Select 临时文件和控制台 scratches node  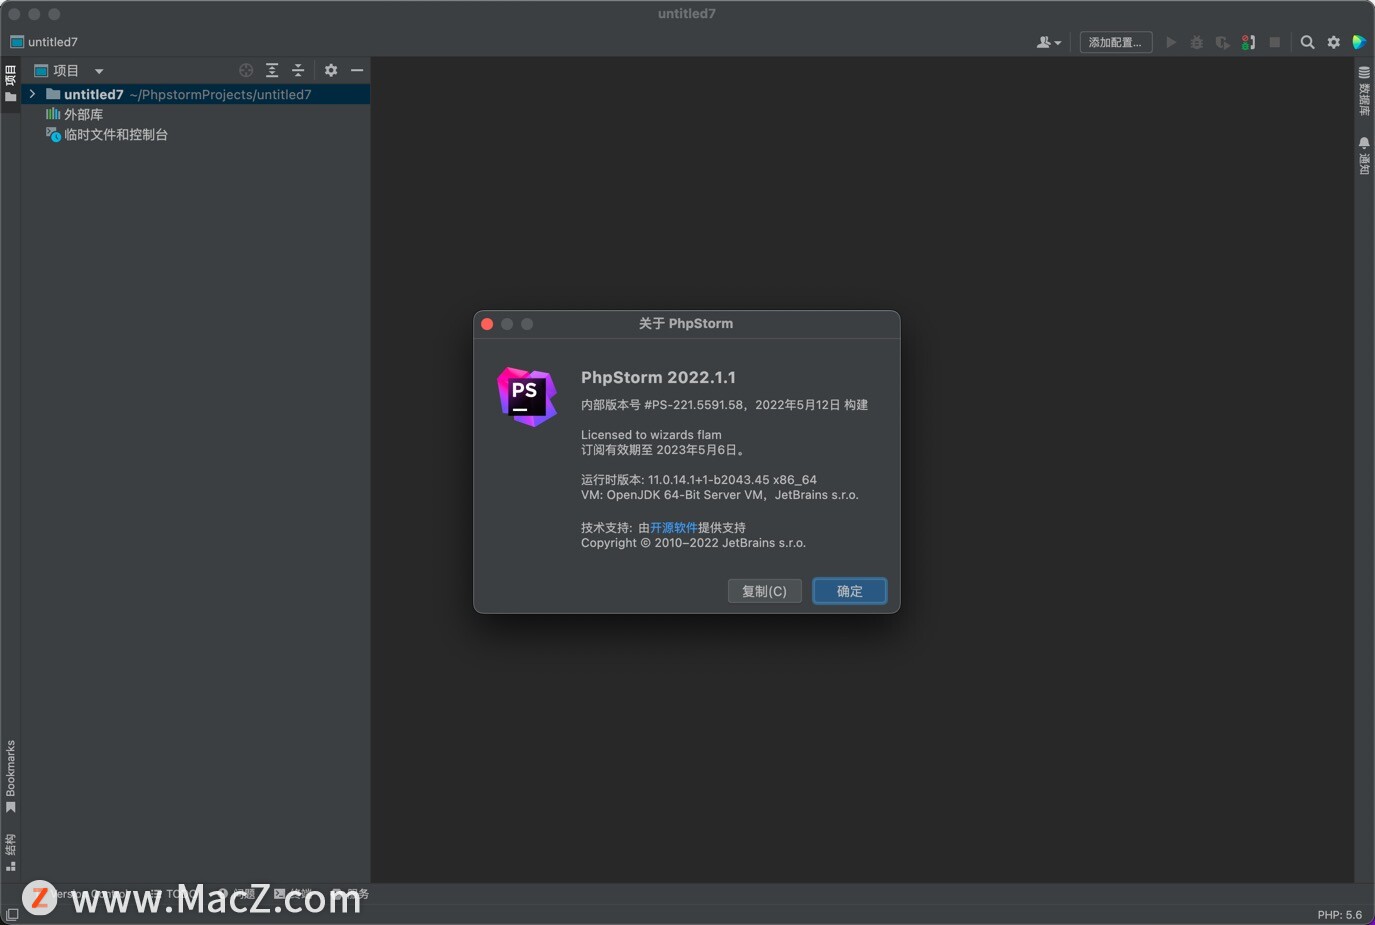107,134
